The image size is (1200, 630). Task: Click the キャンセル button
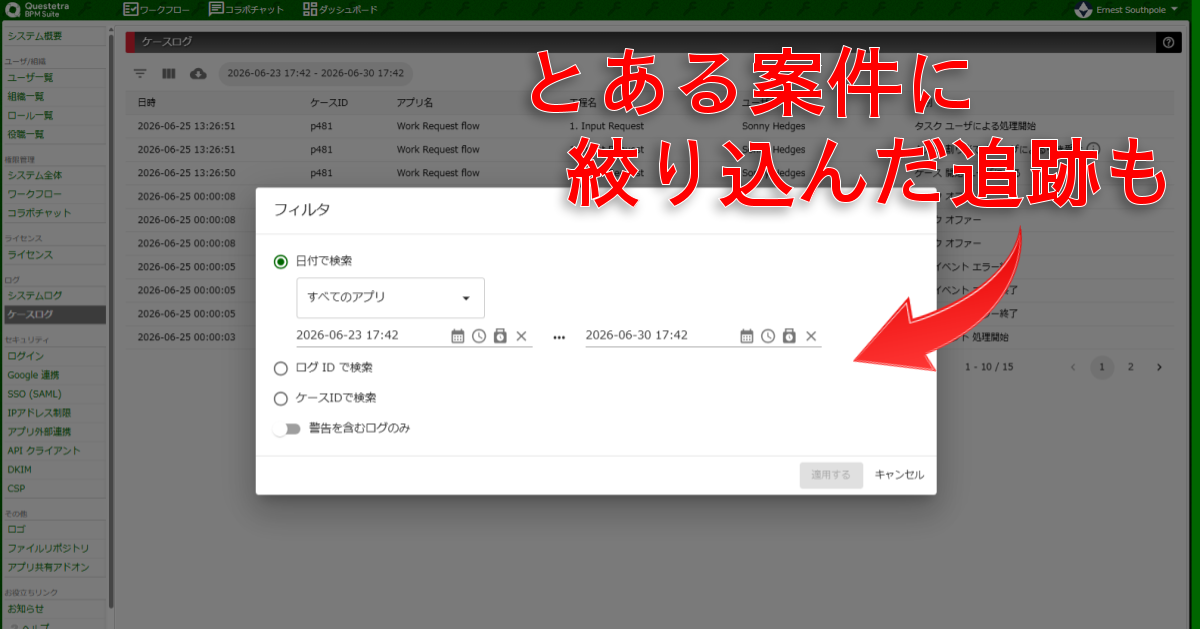[x=899, y=475]
